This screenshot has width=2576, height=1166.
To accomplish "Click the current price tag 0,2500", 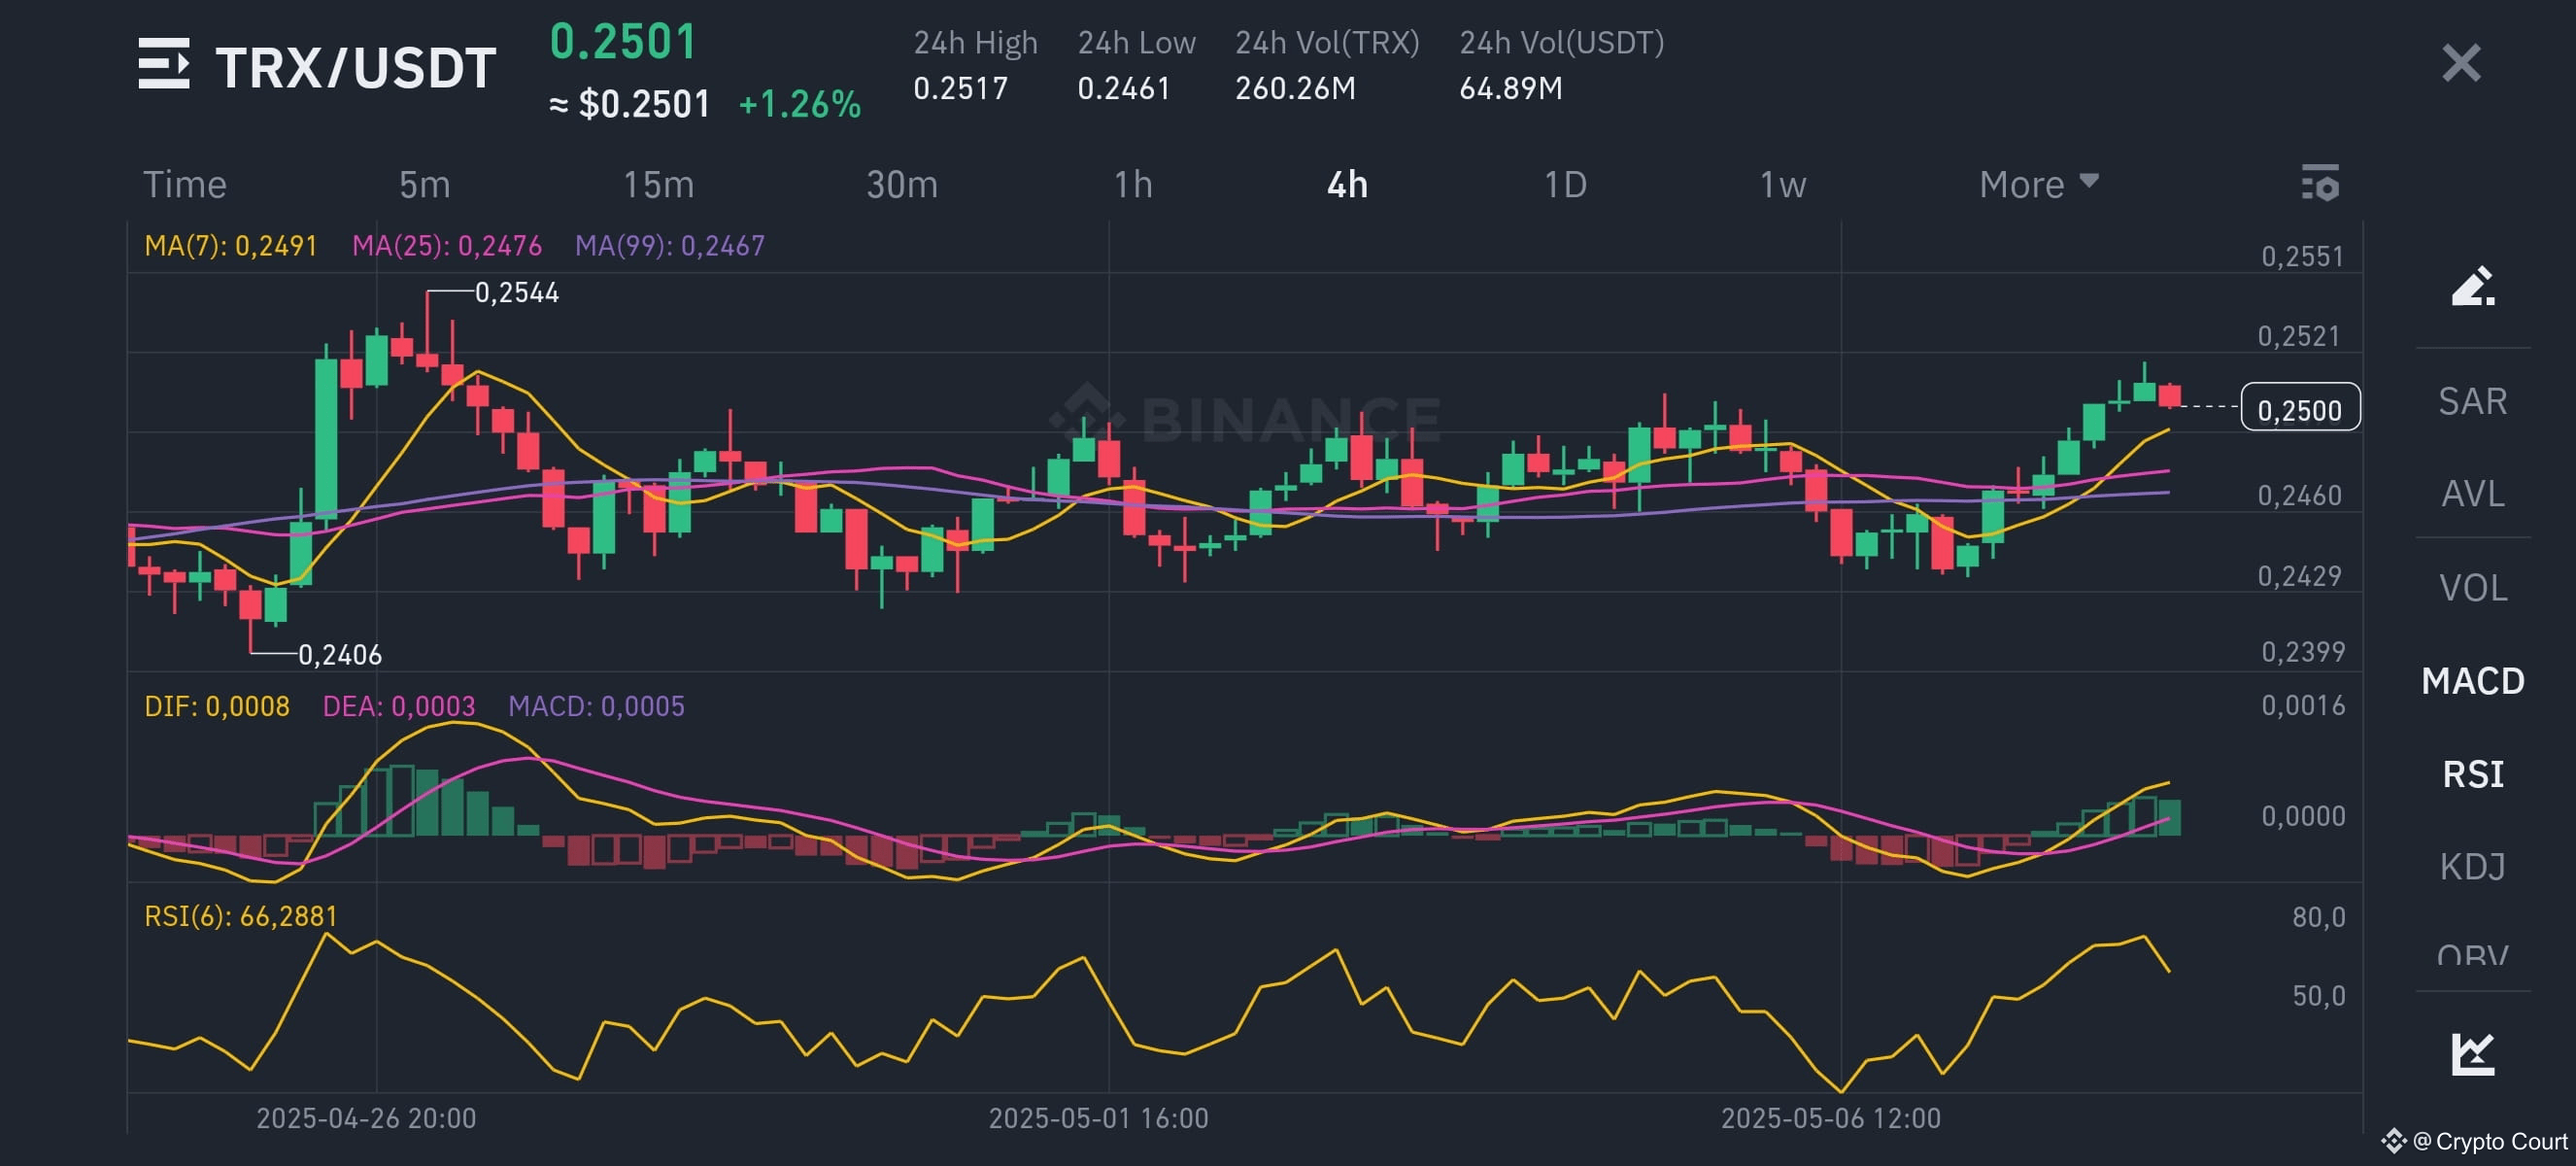I will 2299,408.
